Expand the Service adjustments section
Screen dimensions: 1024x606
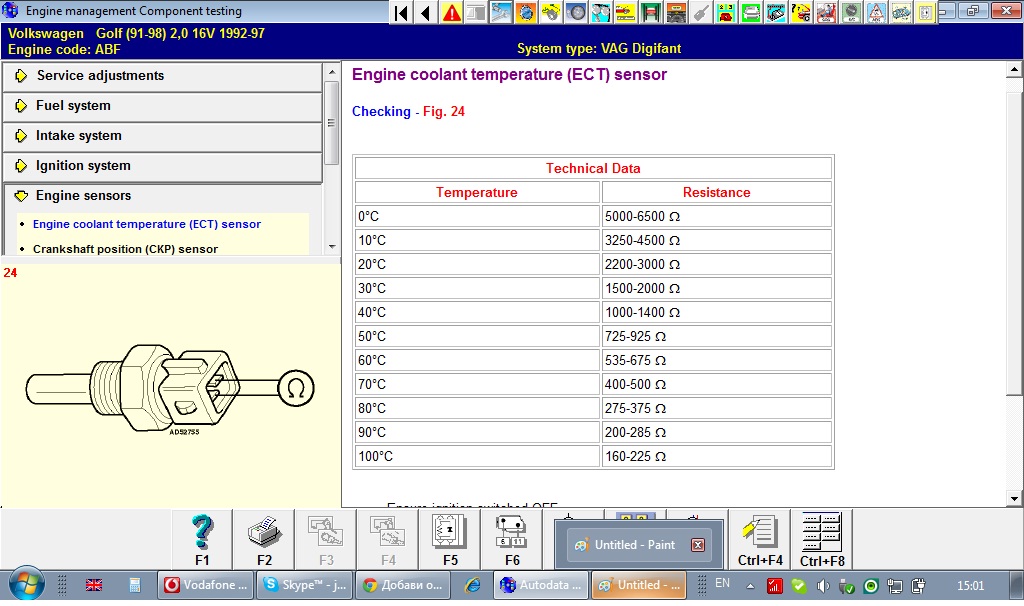[100, 76]
